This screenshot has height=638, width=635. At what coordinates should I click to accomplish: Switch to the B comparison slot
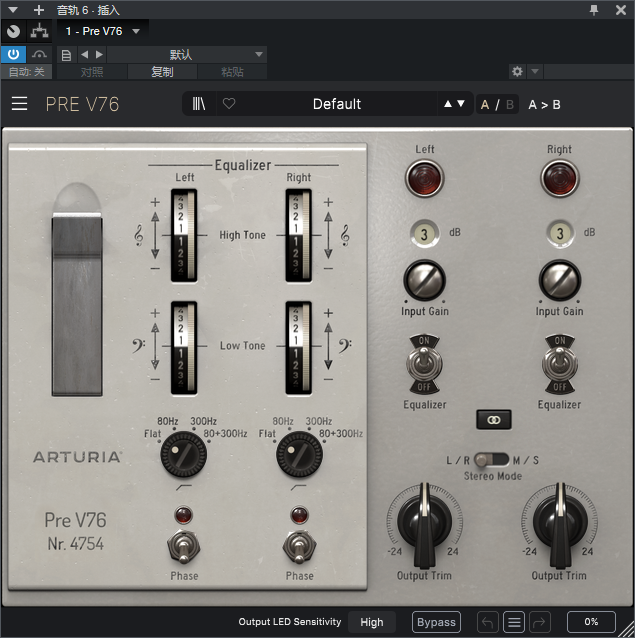pos(510,105)
